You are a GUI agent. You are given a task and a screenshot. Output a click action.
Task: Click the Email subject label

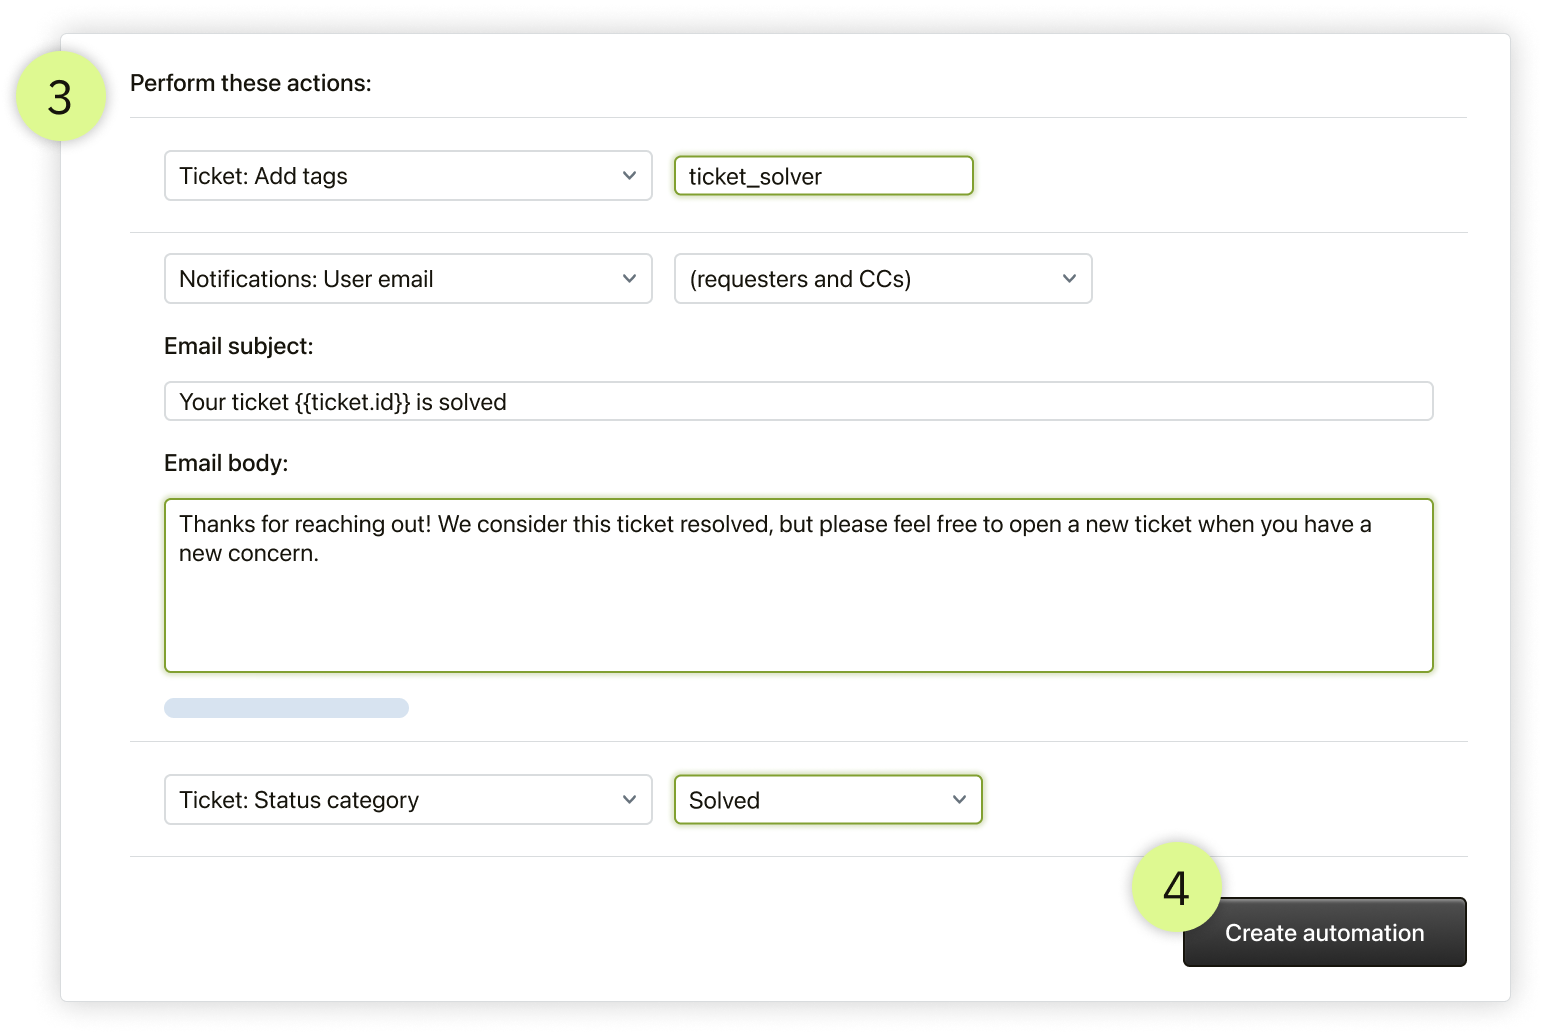pyautogui.click(x=239, y=346)
